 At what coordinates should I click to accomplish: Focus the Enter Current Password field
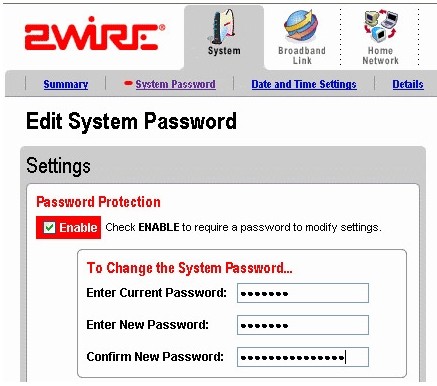[303, 293]
